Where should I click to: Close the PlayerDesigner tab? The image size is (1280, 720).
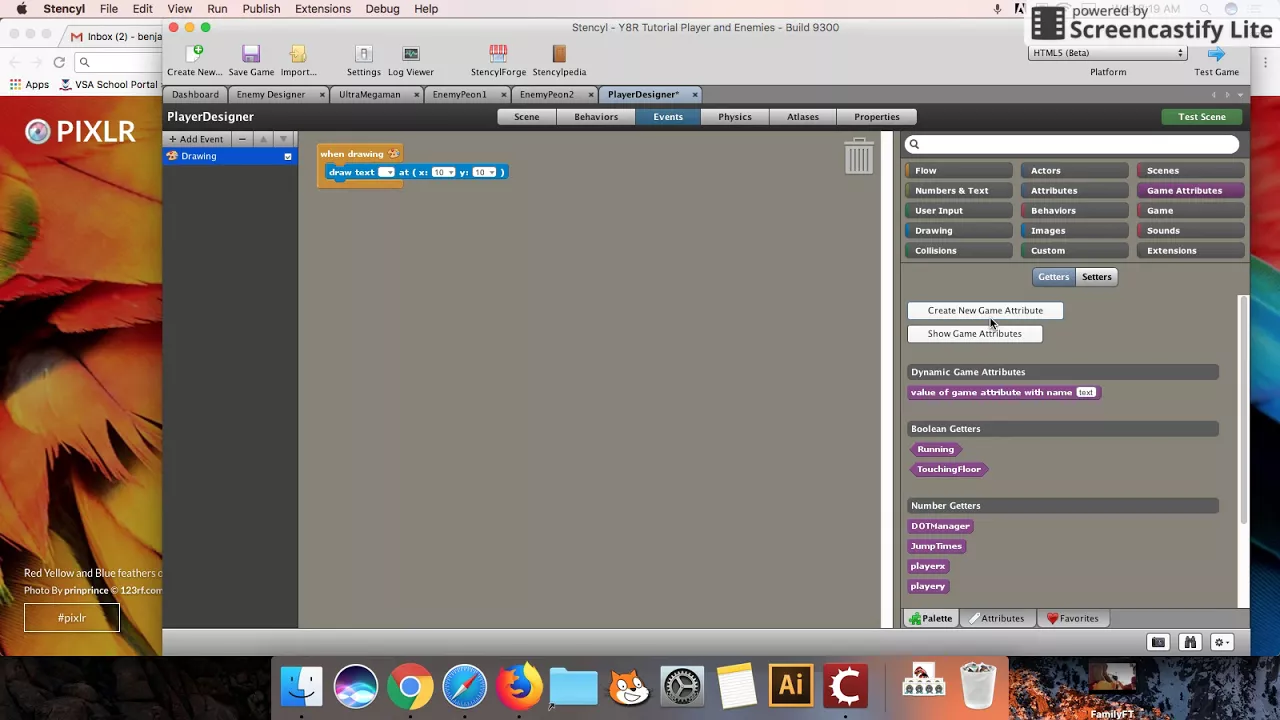tap(695, 95)
